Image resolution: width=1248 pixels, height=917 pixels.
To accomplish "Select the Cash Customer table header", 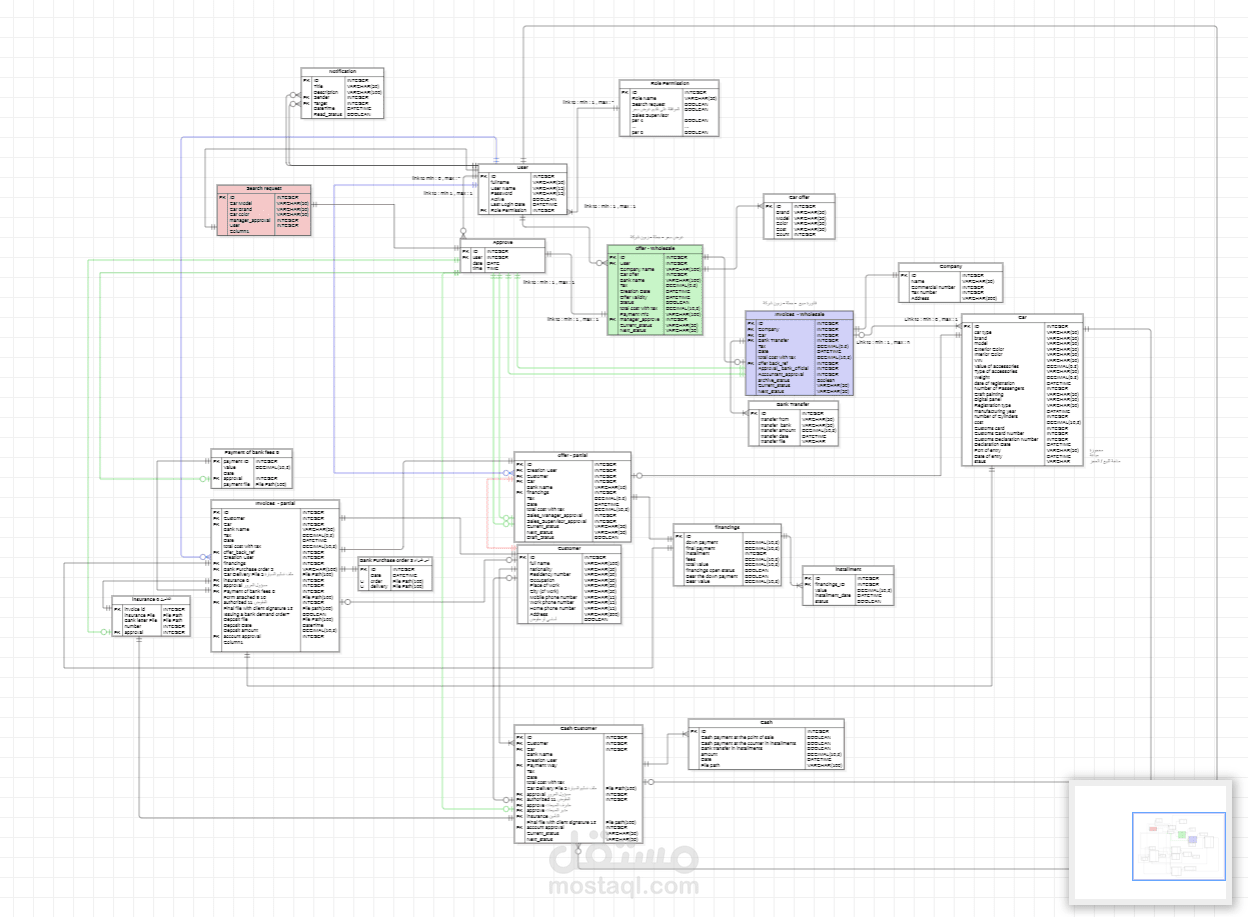I will point(578,729).
